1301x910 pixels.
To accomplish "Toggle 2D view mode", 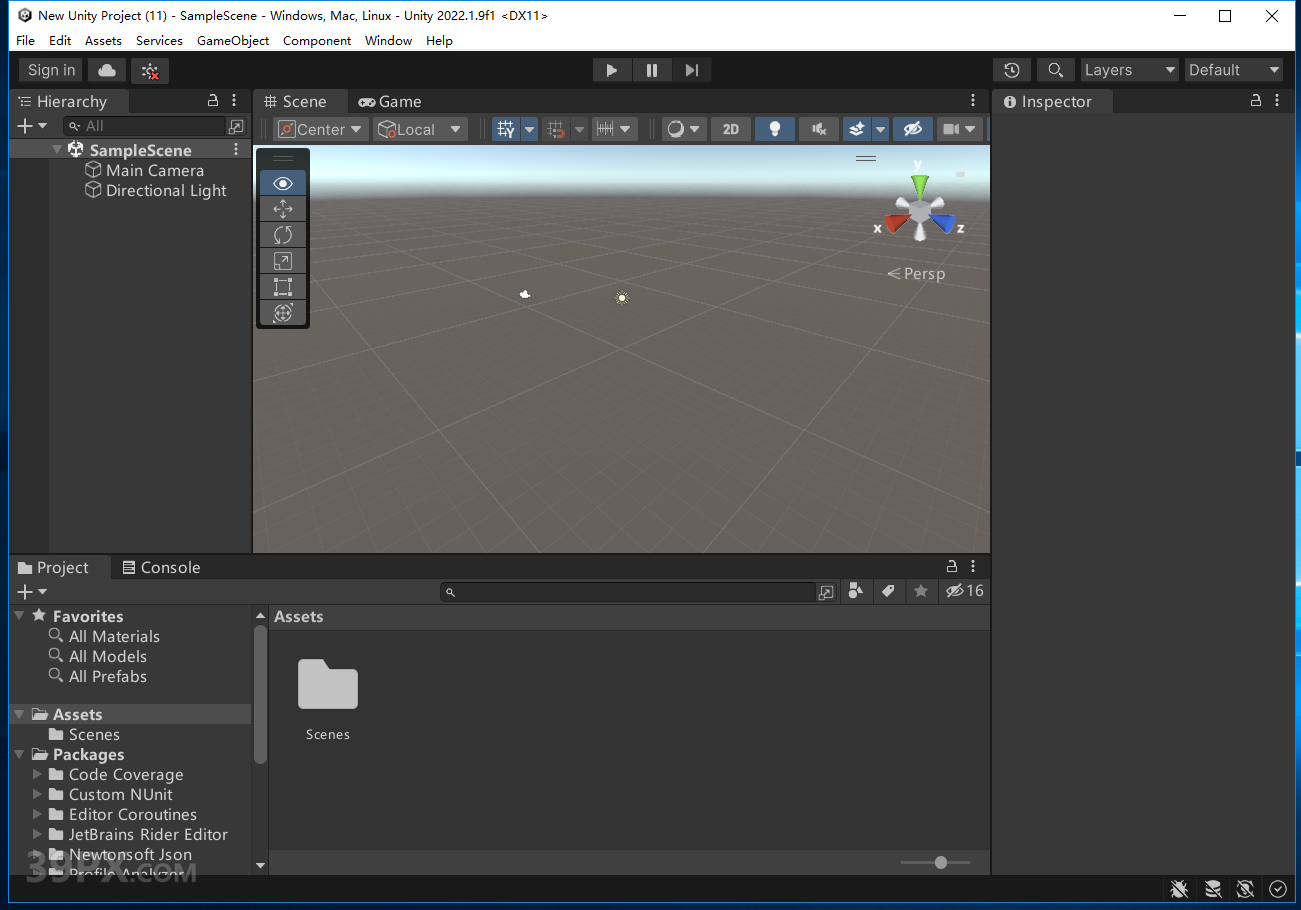I will point(731,129).
